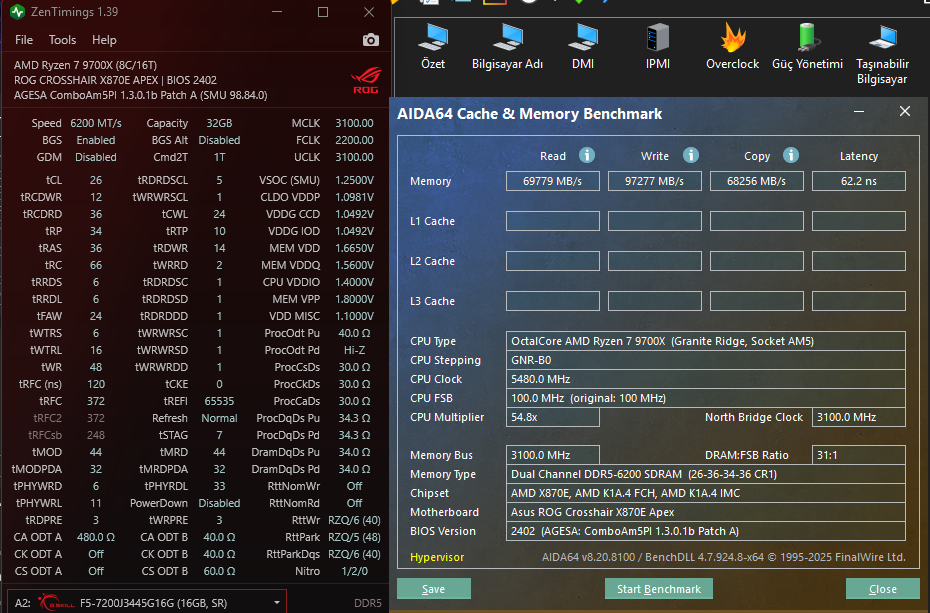The height and width of the screenshot is (613, 930).
Task: Click Close in the AIDA64 benchmark
Action: tap(883, 589)
